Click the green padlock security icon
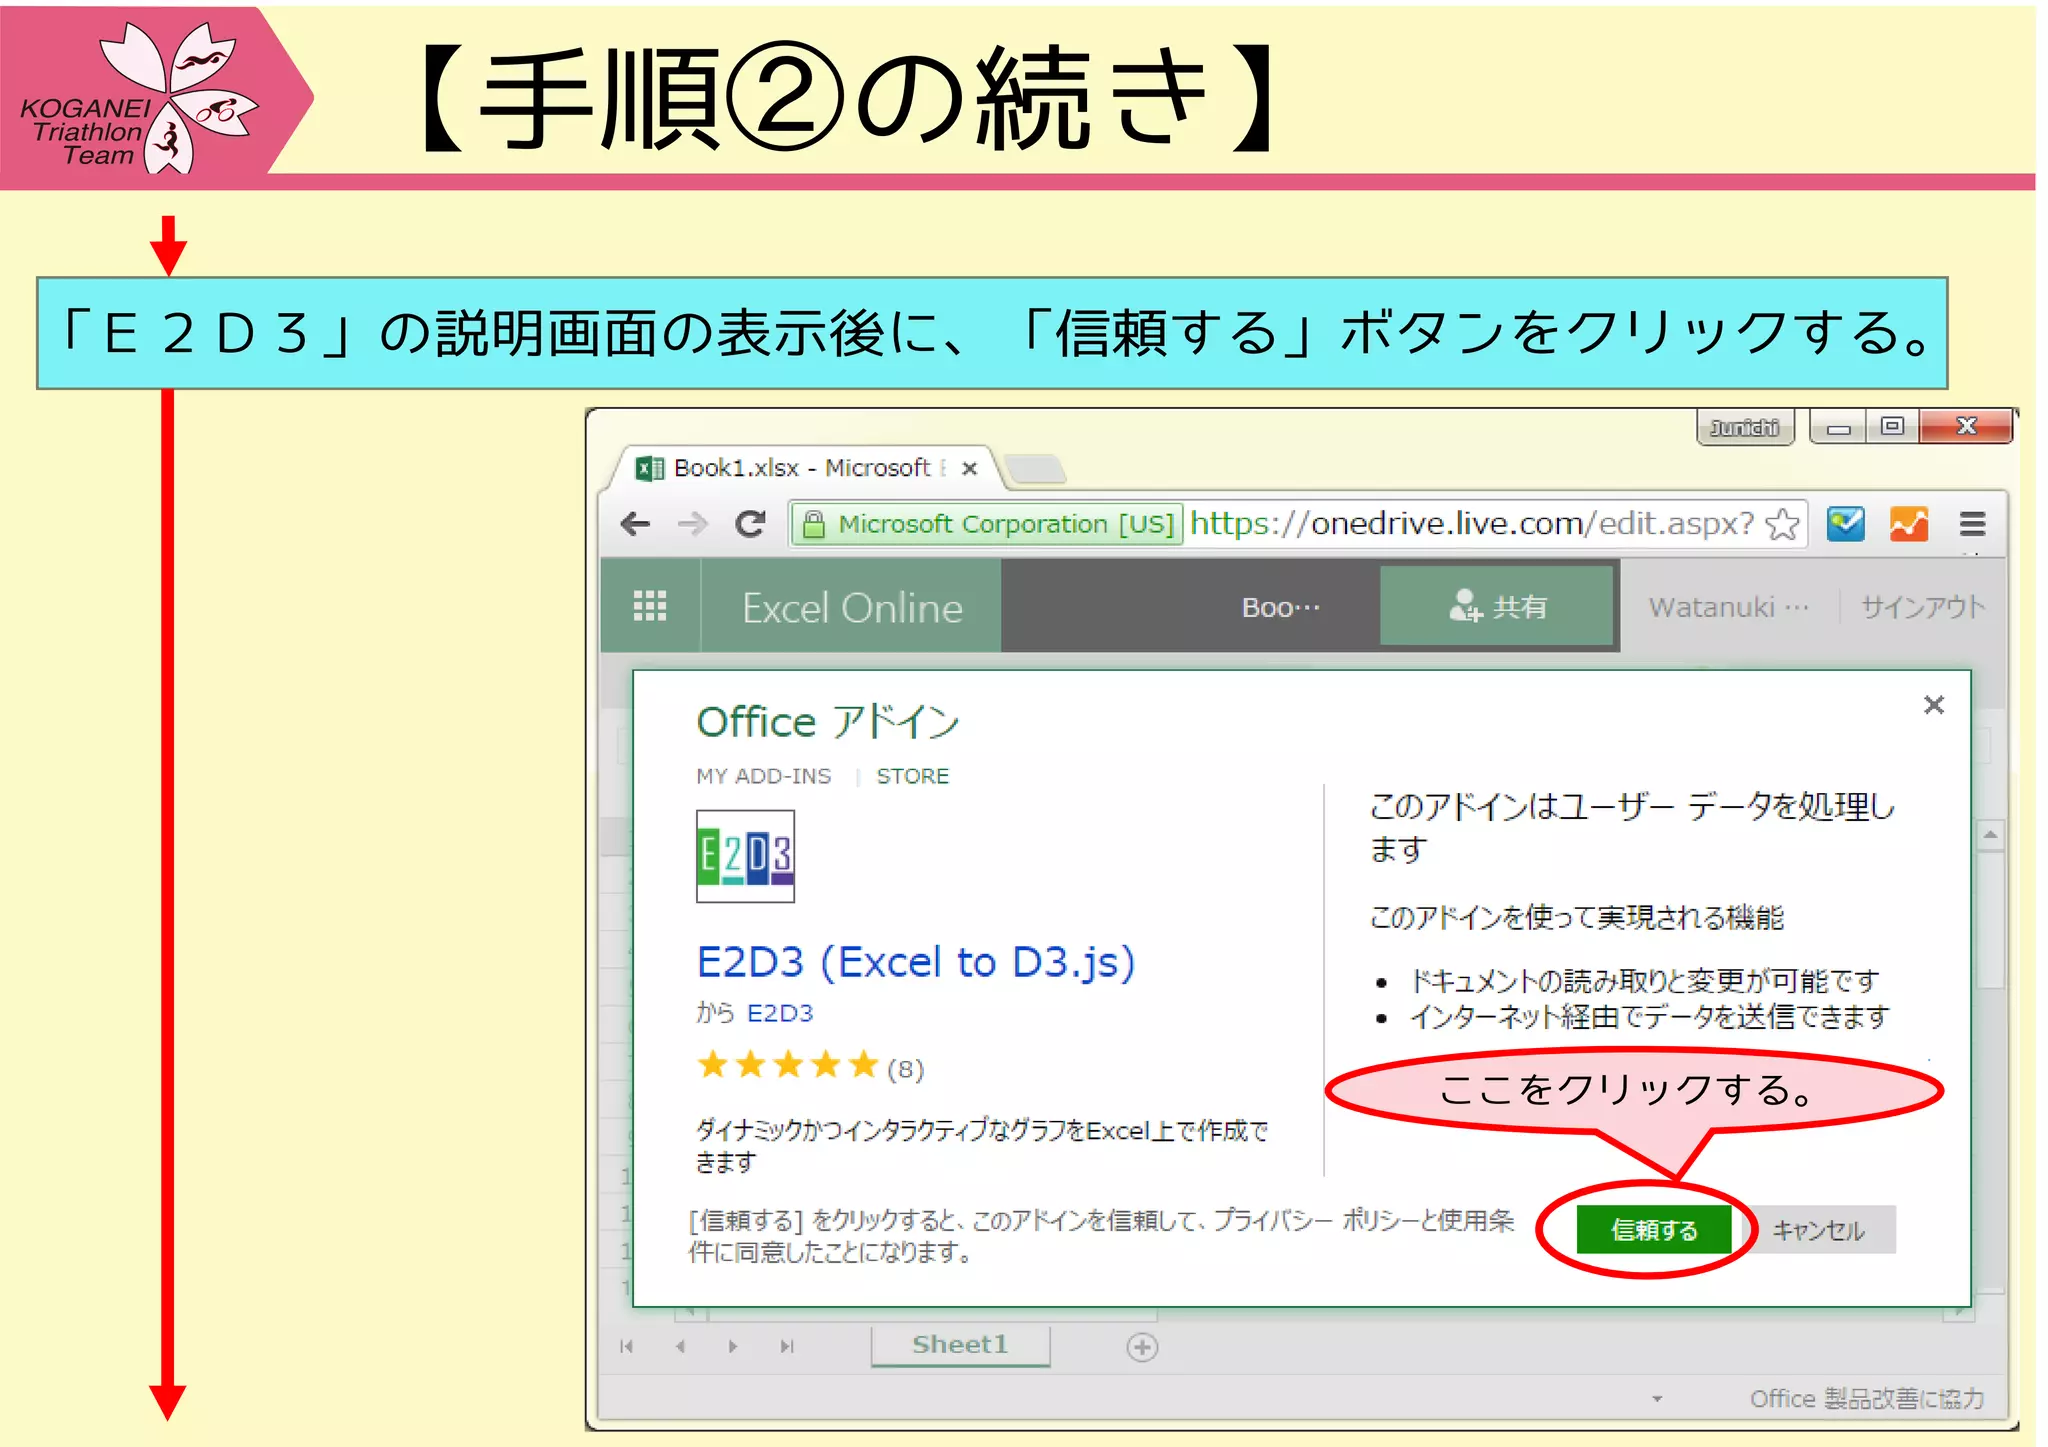The width and height of the screenshot is (2048, 1447). [814, 524]
